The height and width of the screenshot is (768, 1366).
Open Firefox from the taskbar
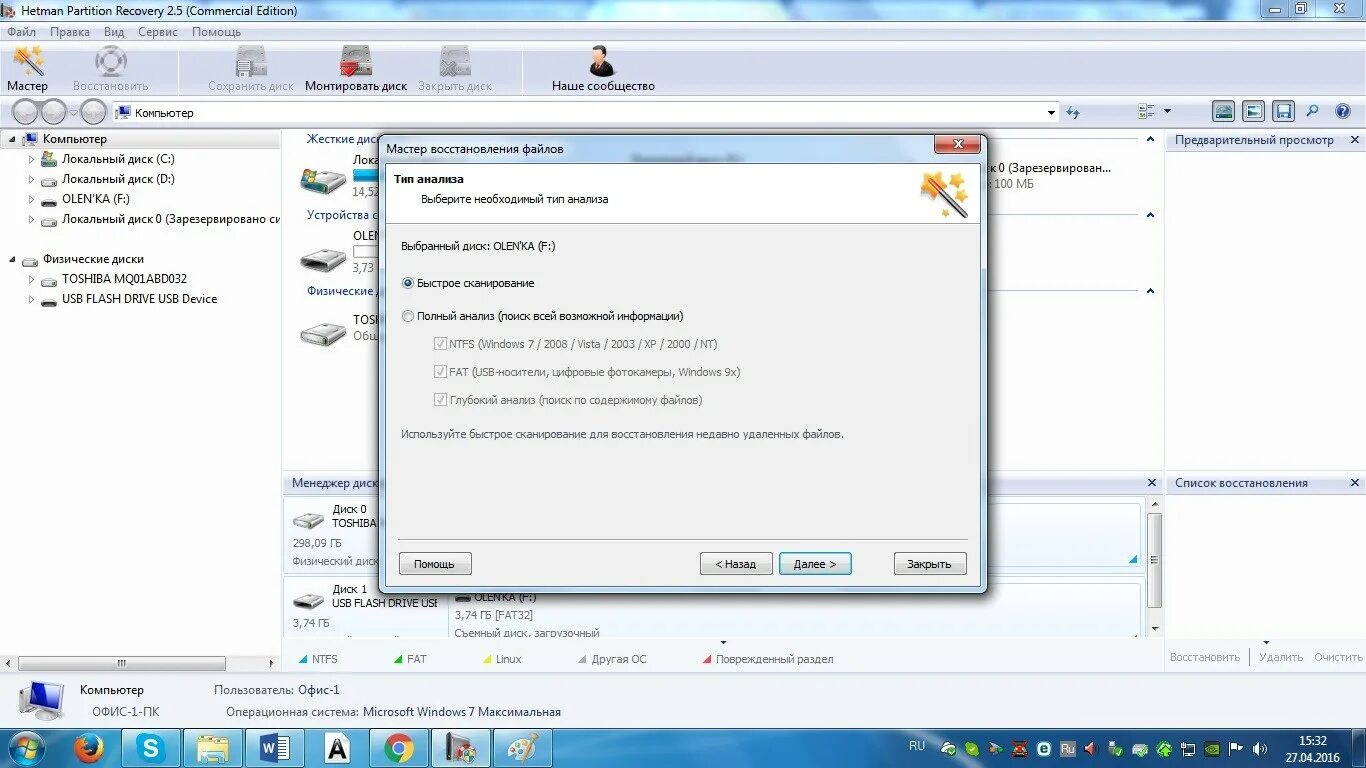pos(89,748)
